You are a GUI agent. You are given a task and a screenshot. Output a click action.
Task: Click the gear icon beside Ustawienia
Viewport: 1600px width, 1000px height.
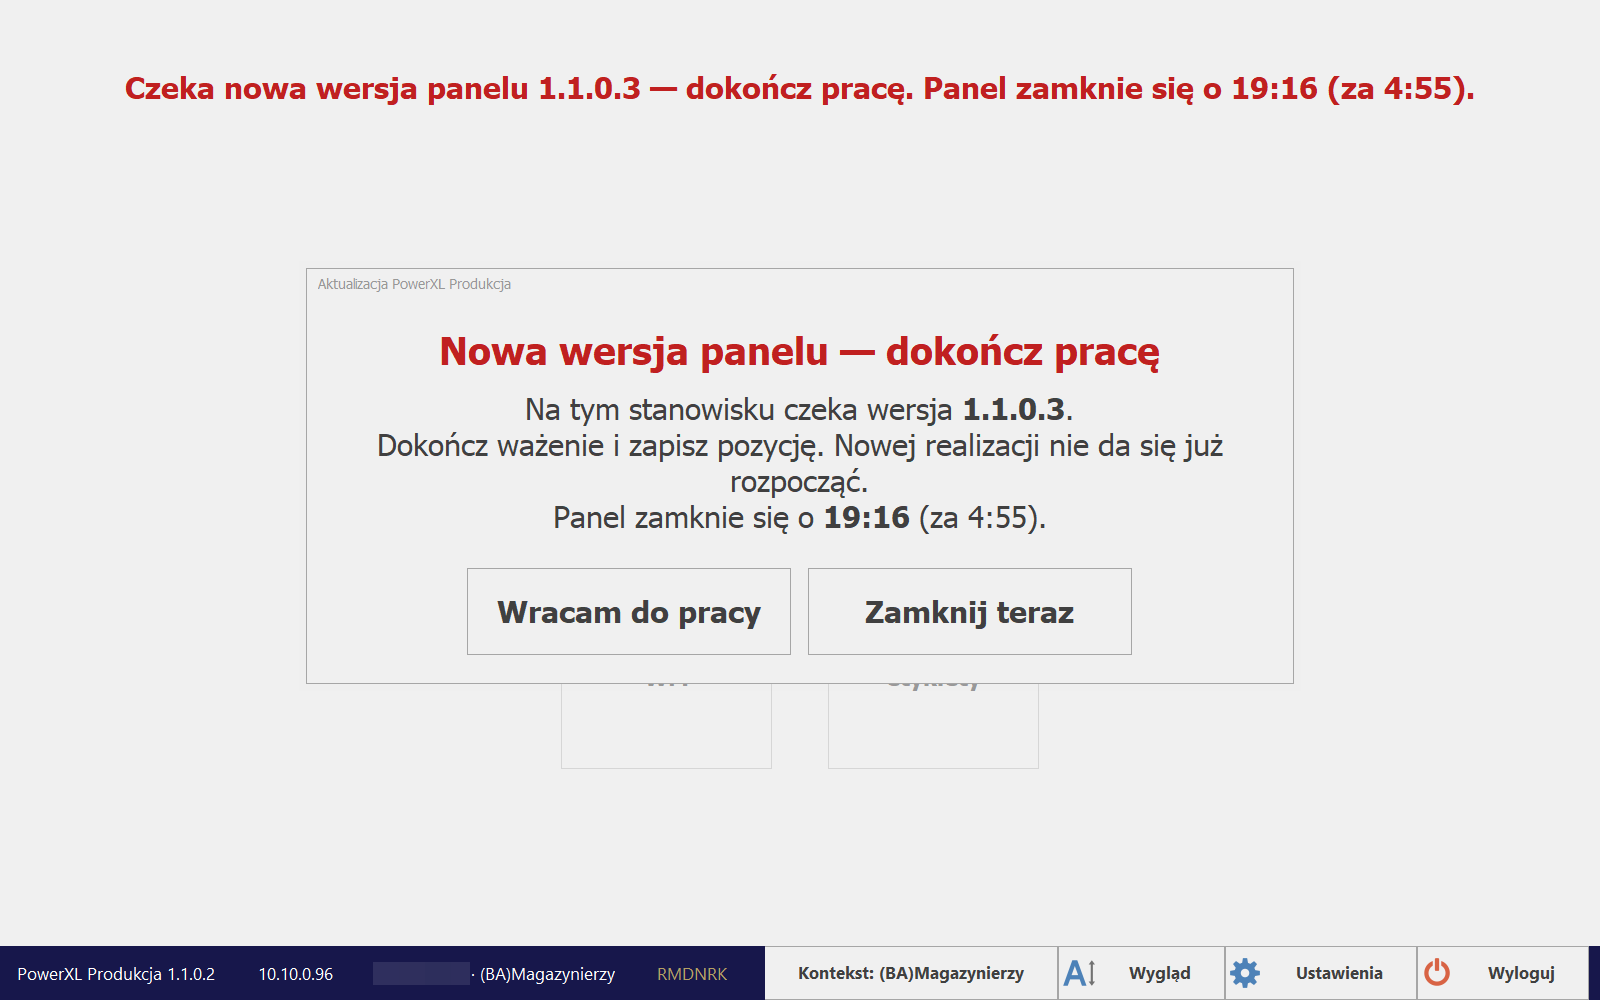1245,973
